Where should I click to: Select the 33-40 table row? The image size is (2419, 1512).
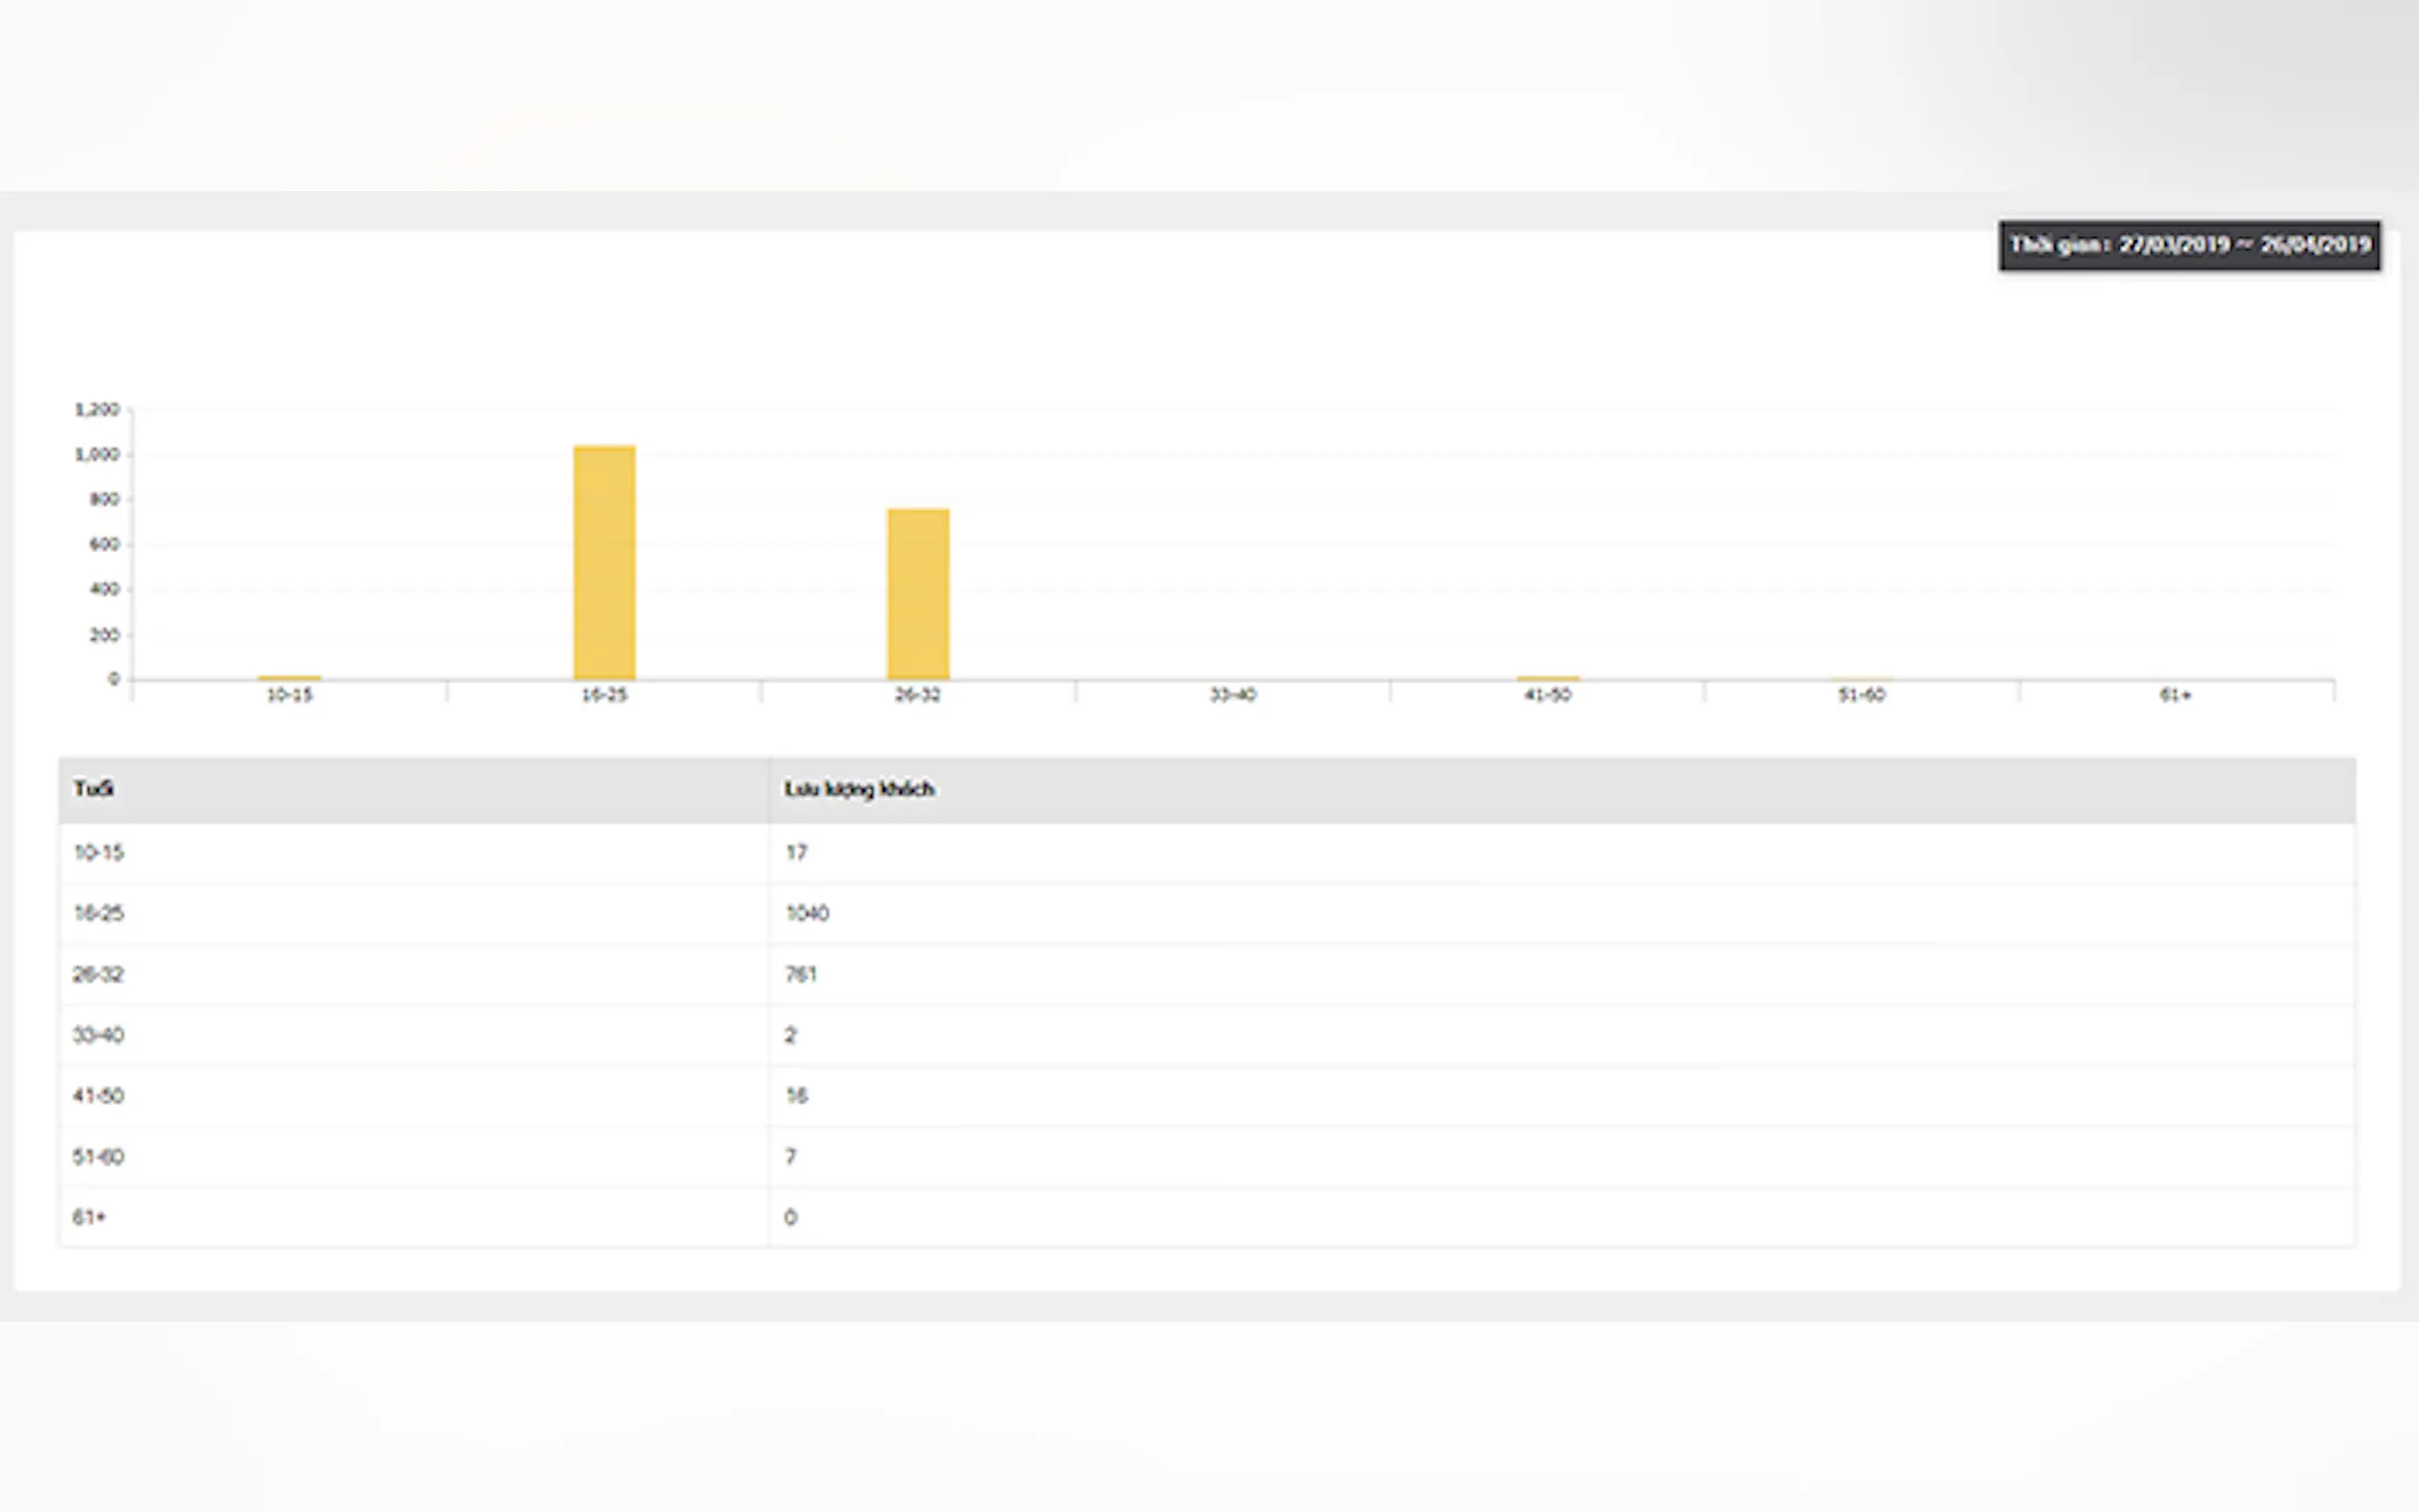pyautogui.click(x=98, y=1035)
